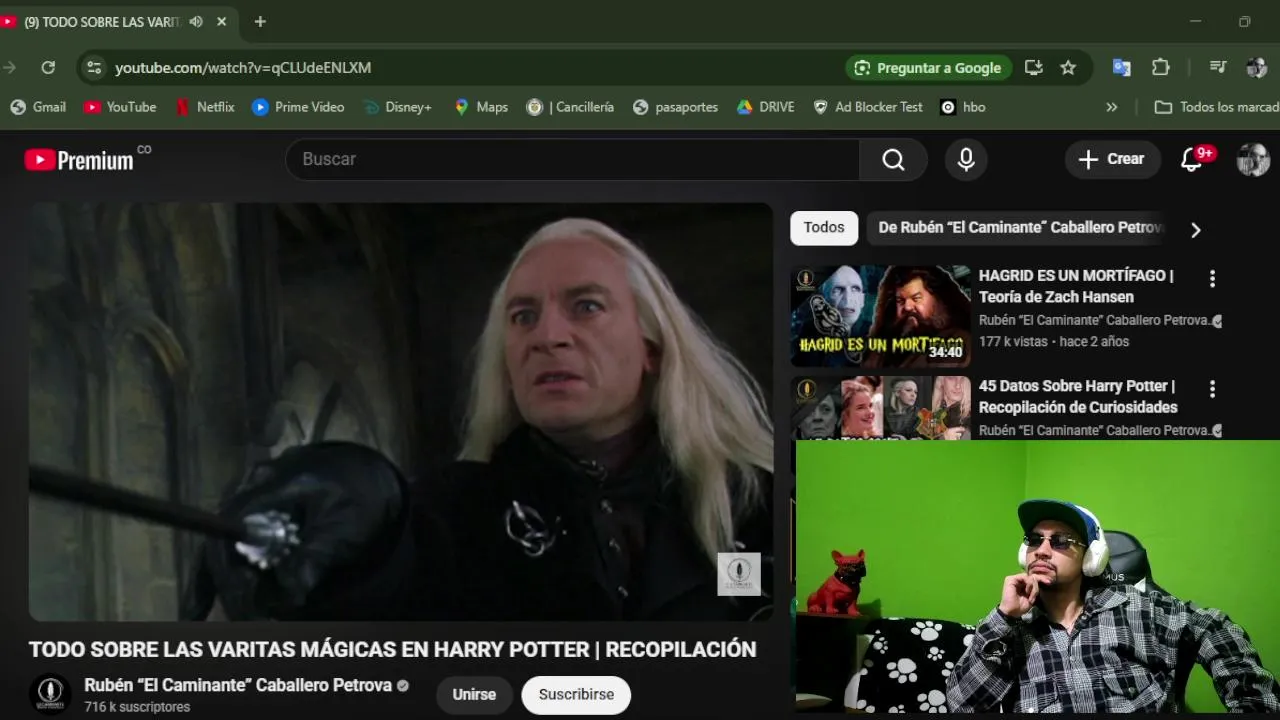Image resolution: width=1280 pixels, height=720 pixels.
Task: Reload the page with the refresh icon
Action: coord(48,68)
